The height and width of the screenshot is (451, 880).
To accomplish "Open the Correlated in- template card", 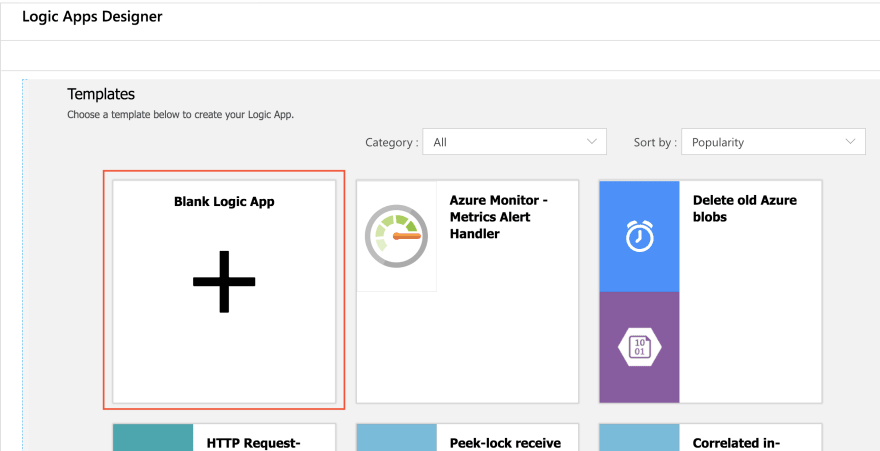I will [x=711, y=437].
